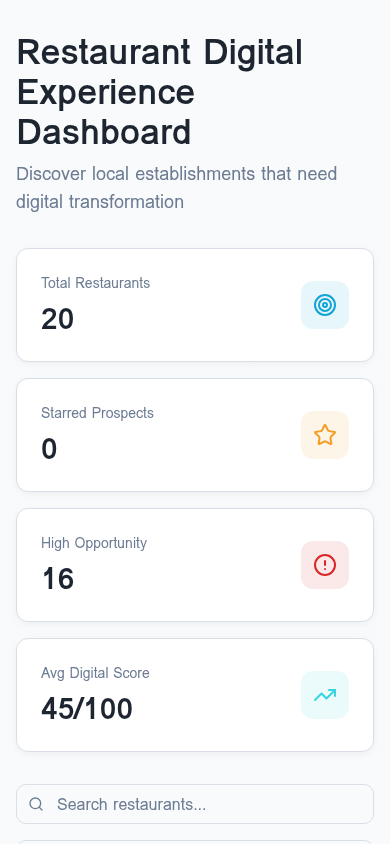The image size is (390, 844).
Task: Select the High Opportunity label text
Action: (x=94, y=543)
